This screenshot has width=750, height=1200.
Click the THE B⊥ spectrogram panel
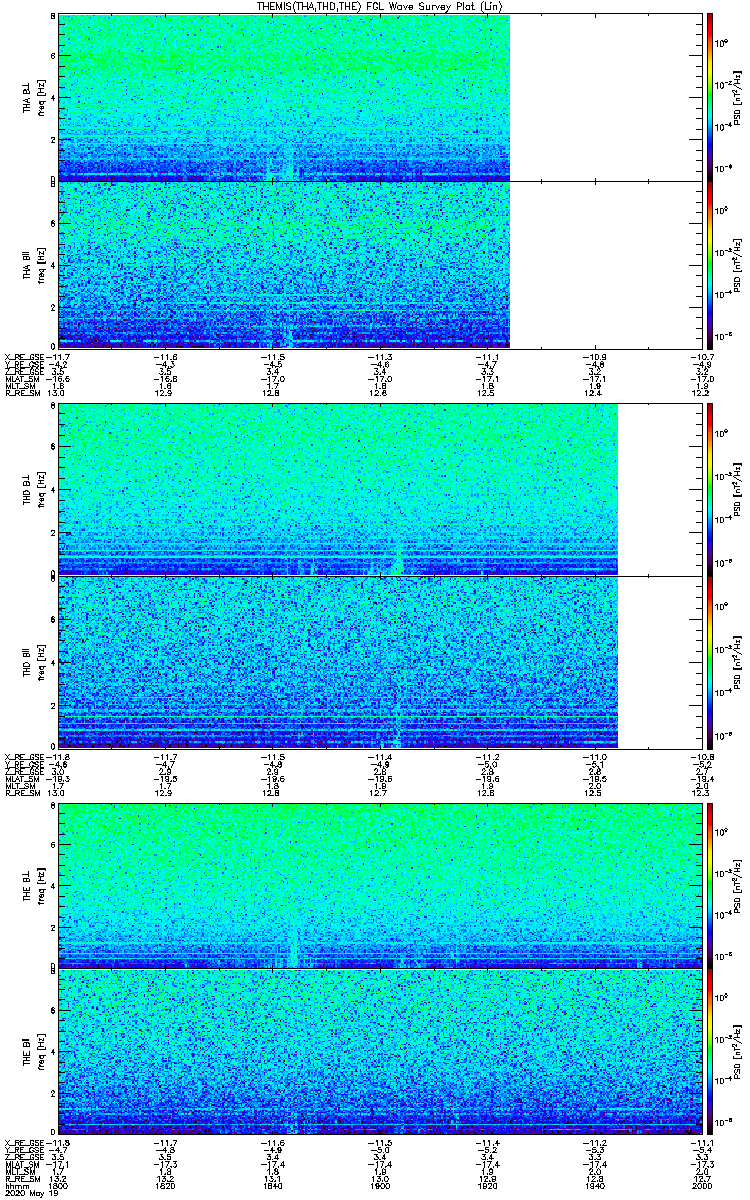click(x=379, y=885)
